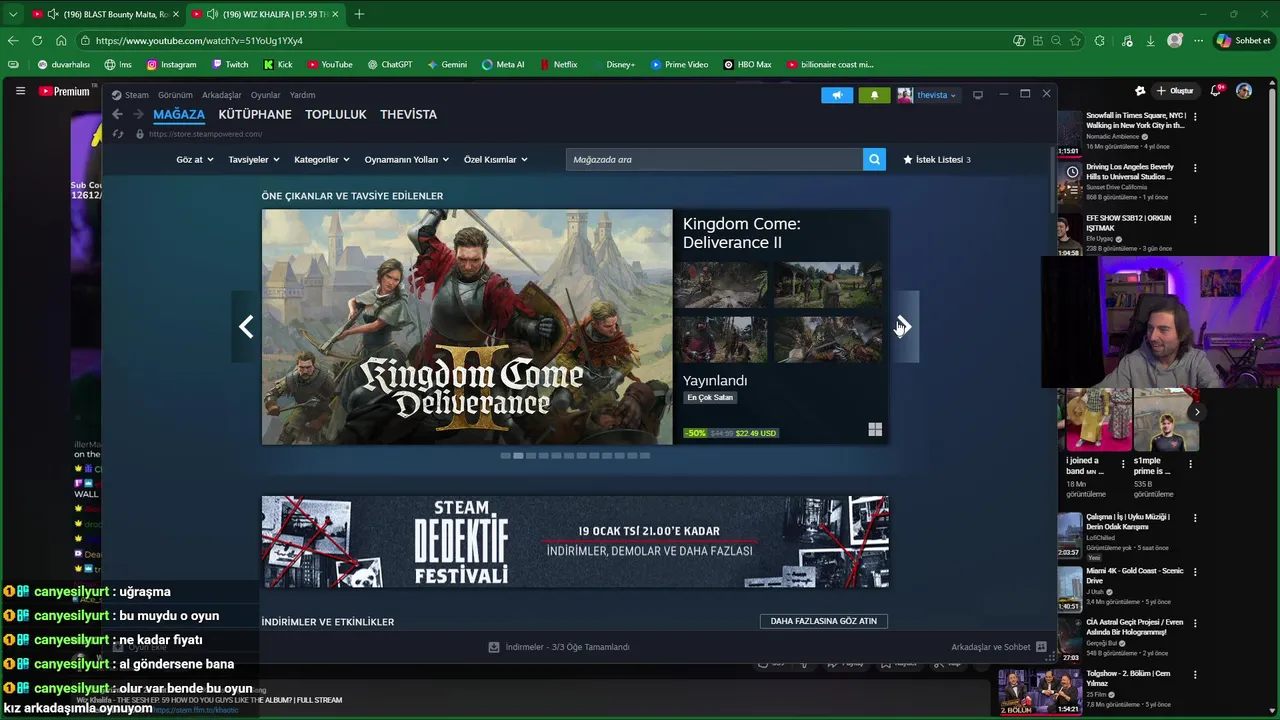Viewport: 1280px width, 720px height.
Task: Open browser downloads icon
Action: pos(1151,41)
